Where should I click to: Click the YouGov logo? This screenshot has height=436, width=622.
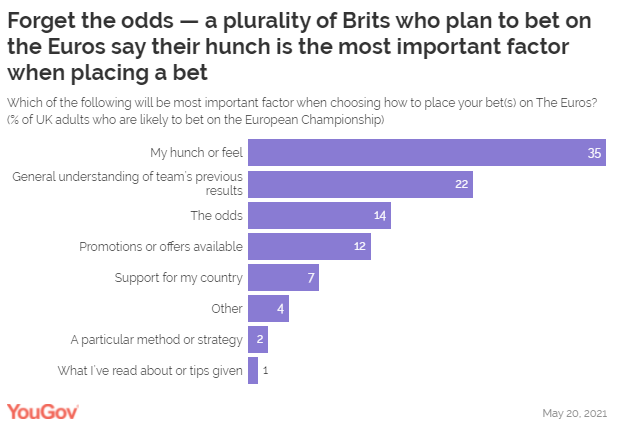pyautogui.click(x=43, y=412)
